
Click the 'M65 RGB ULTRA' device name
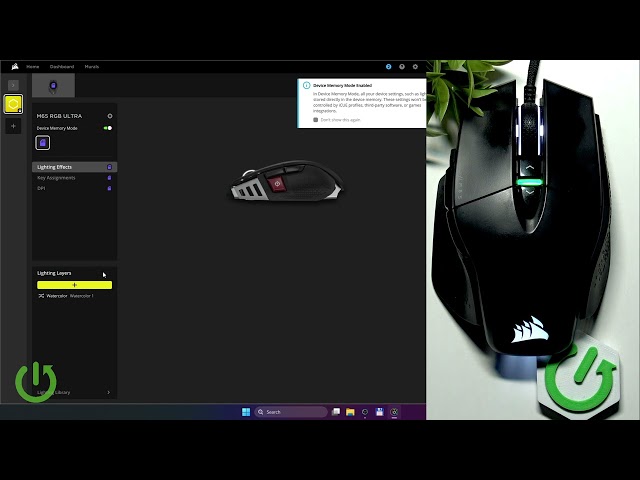tap(59, 116)
